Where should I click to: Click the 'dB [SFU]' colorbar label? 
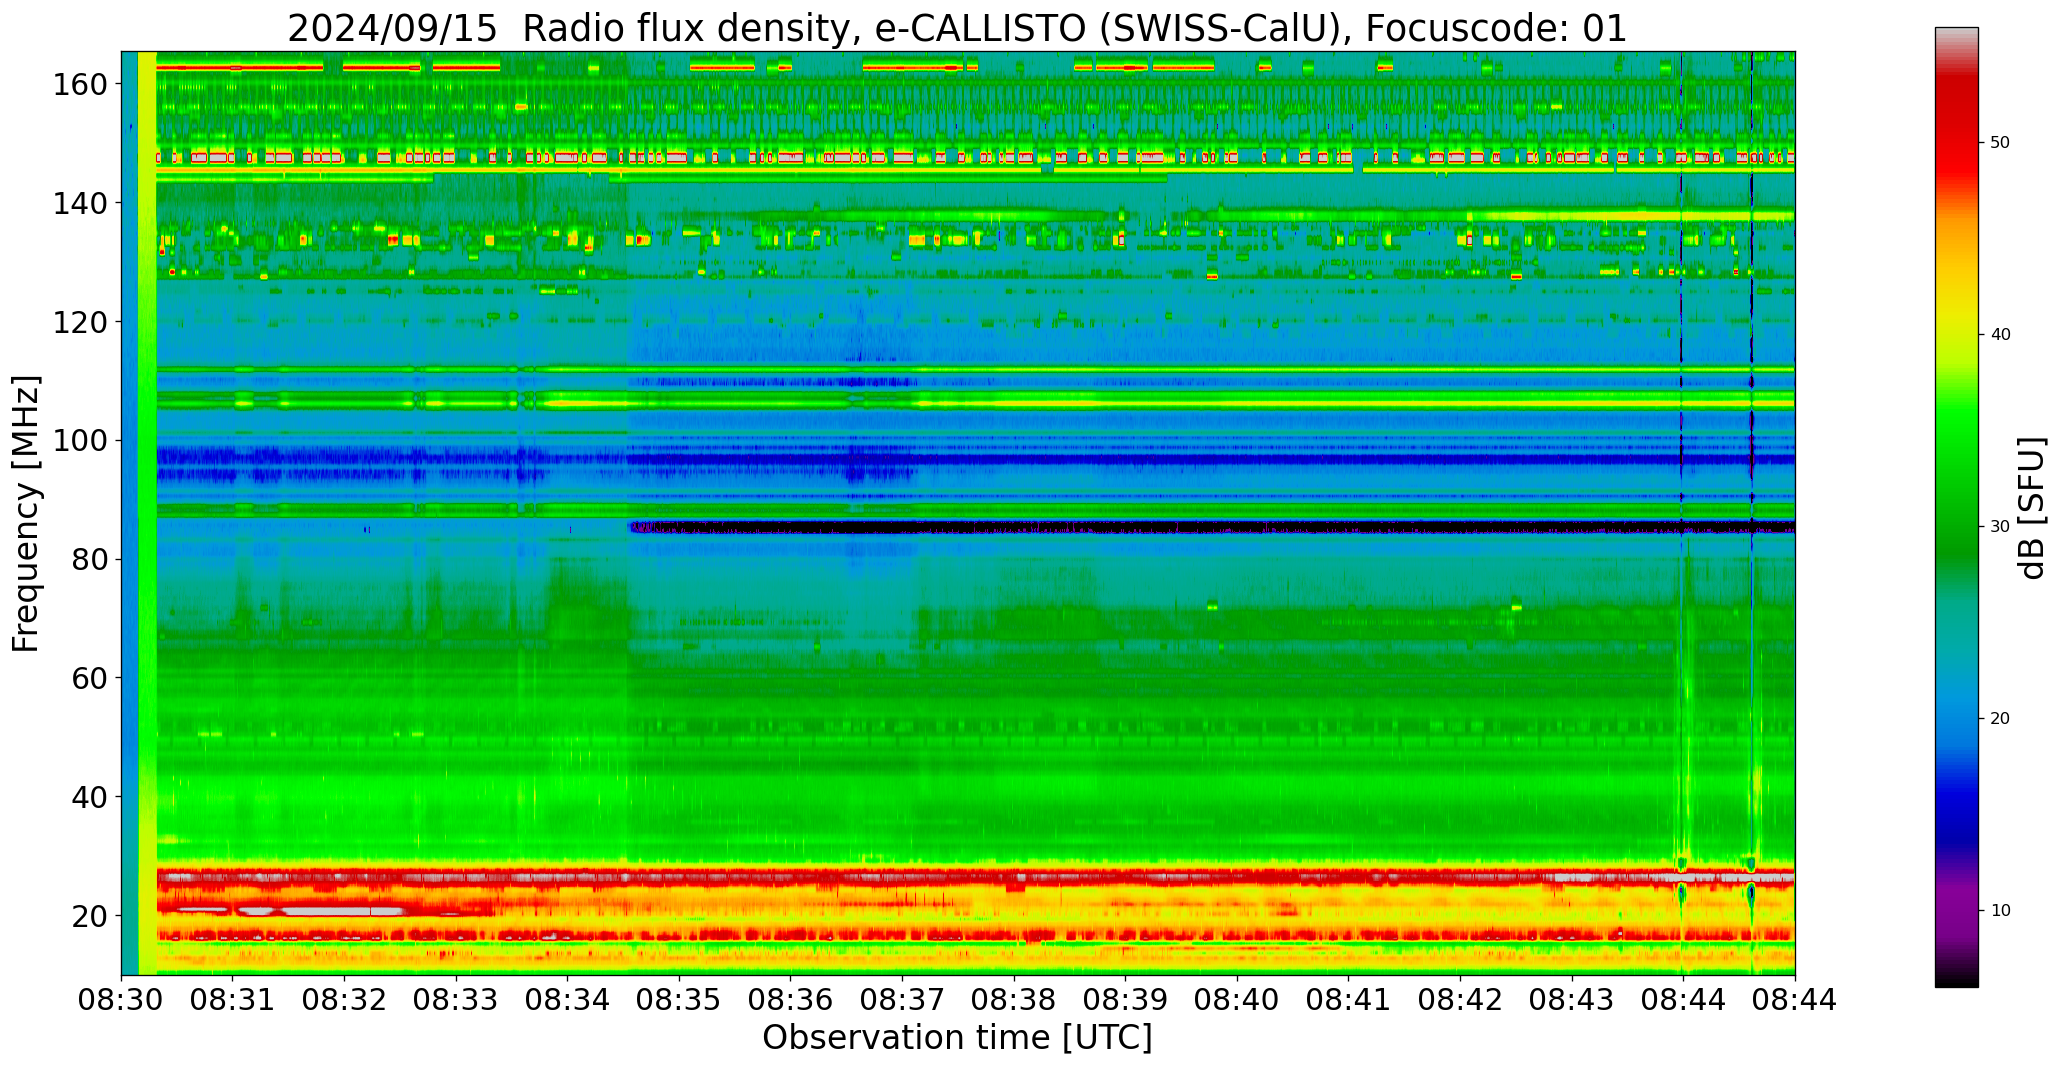pos(2032,508)
